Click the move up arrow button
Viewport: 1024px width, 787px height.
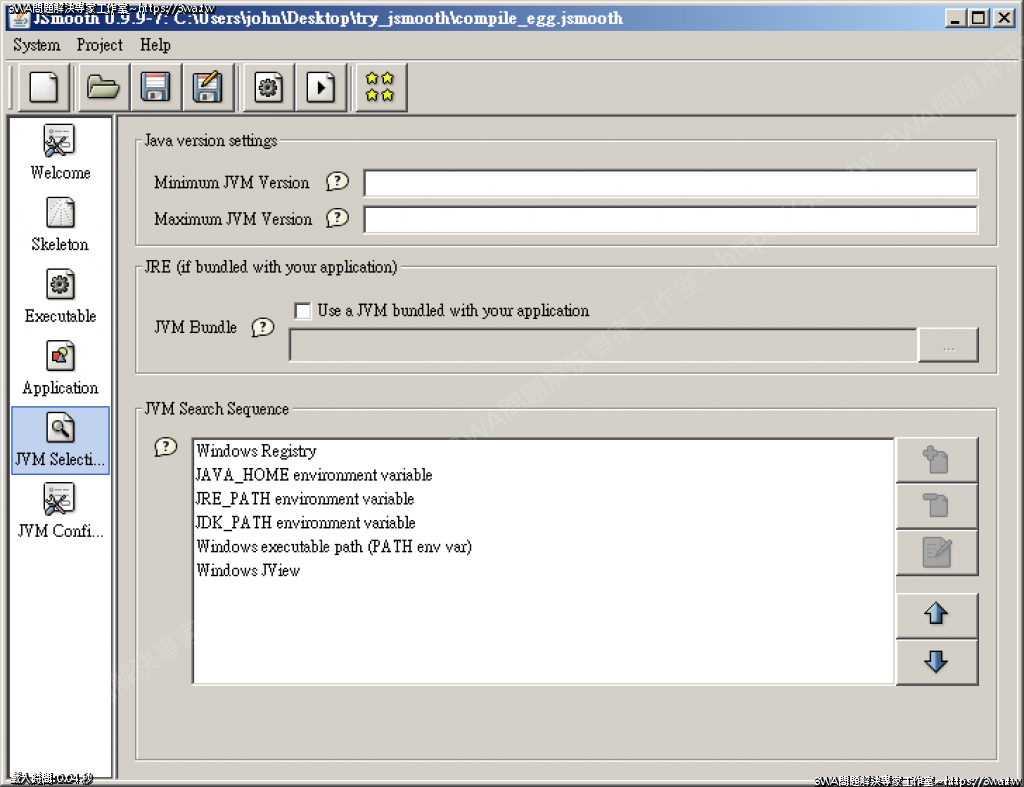point(936,615)
